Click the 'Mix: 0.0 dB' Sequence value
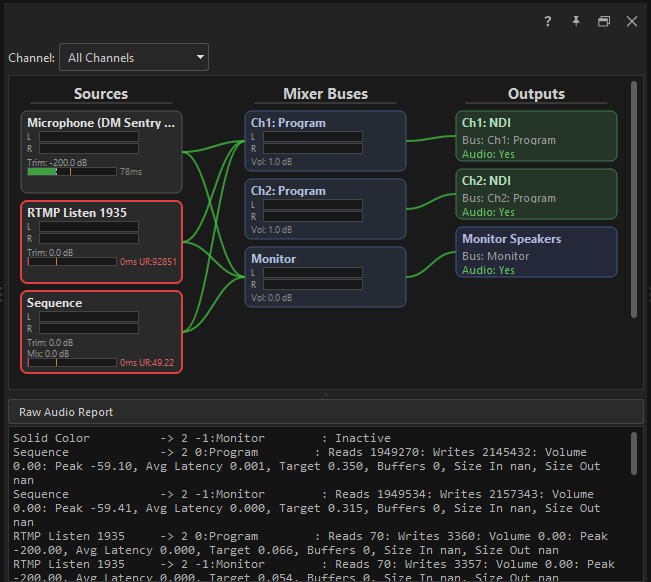 [48, 354]
